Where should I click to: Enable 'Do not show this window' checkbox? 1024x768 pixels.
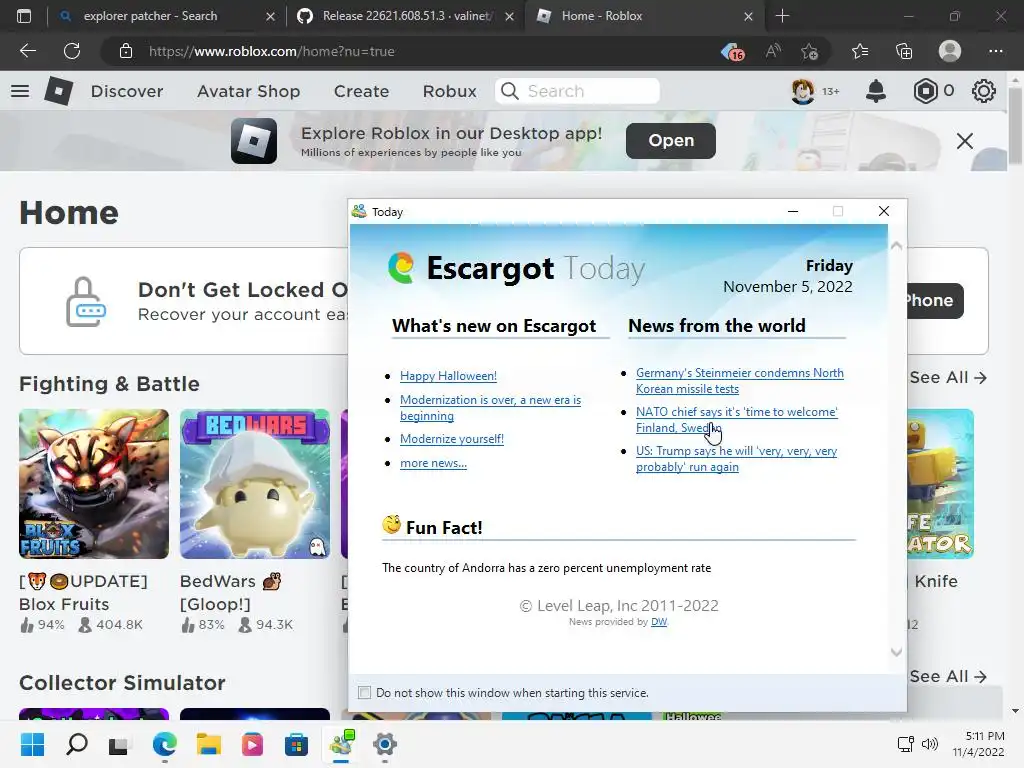tap(364, 693)
